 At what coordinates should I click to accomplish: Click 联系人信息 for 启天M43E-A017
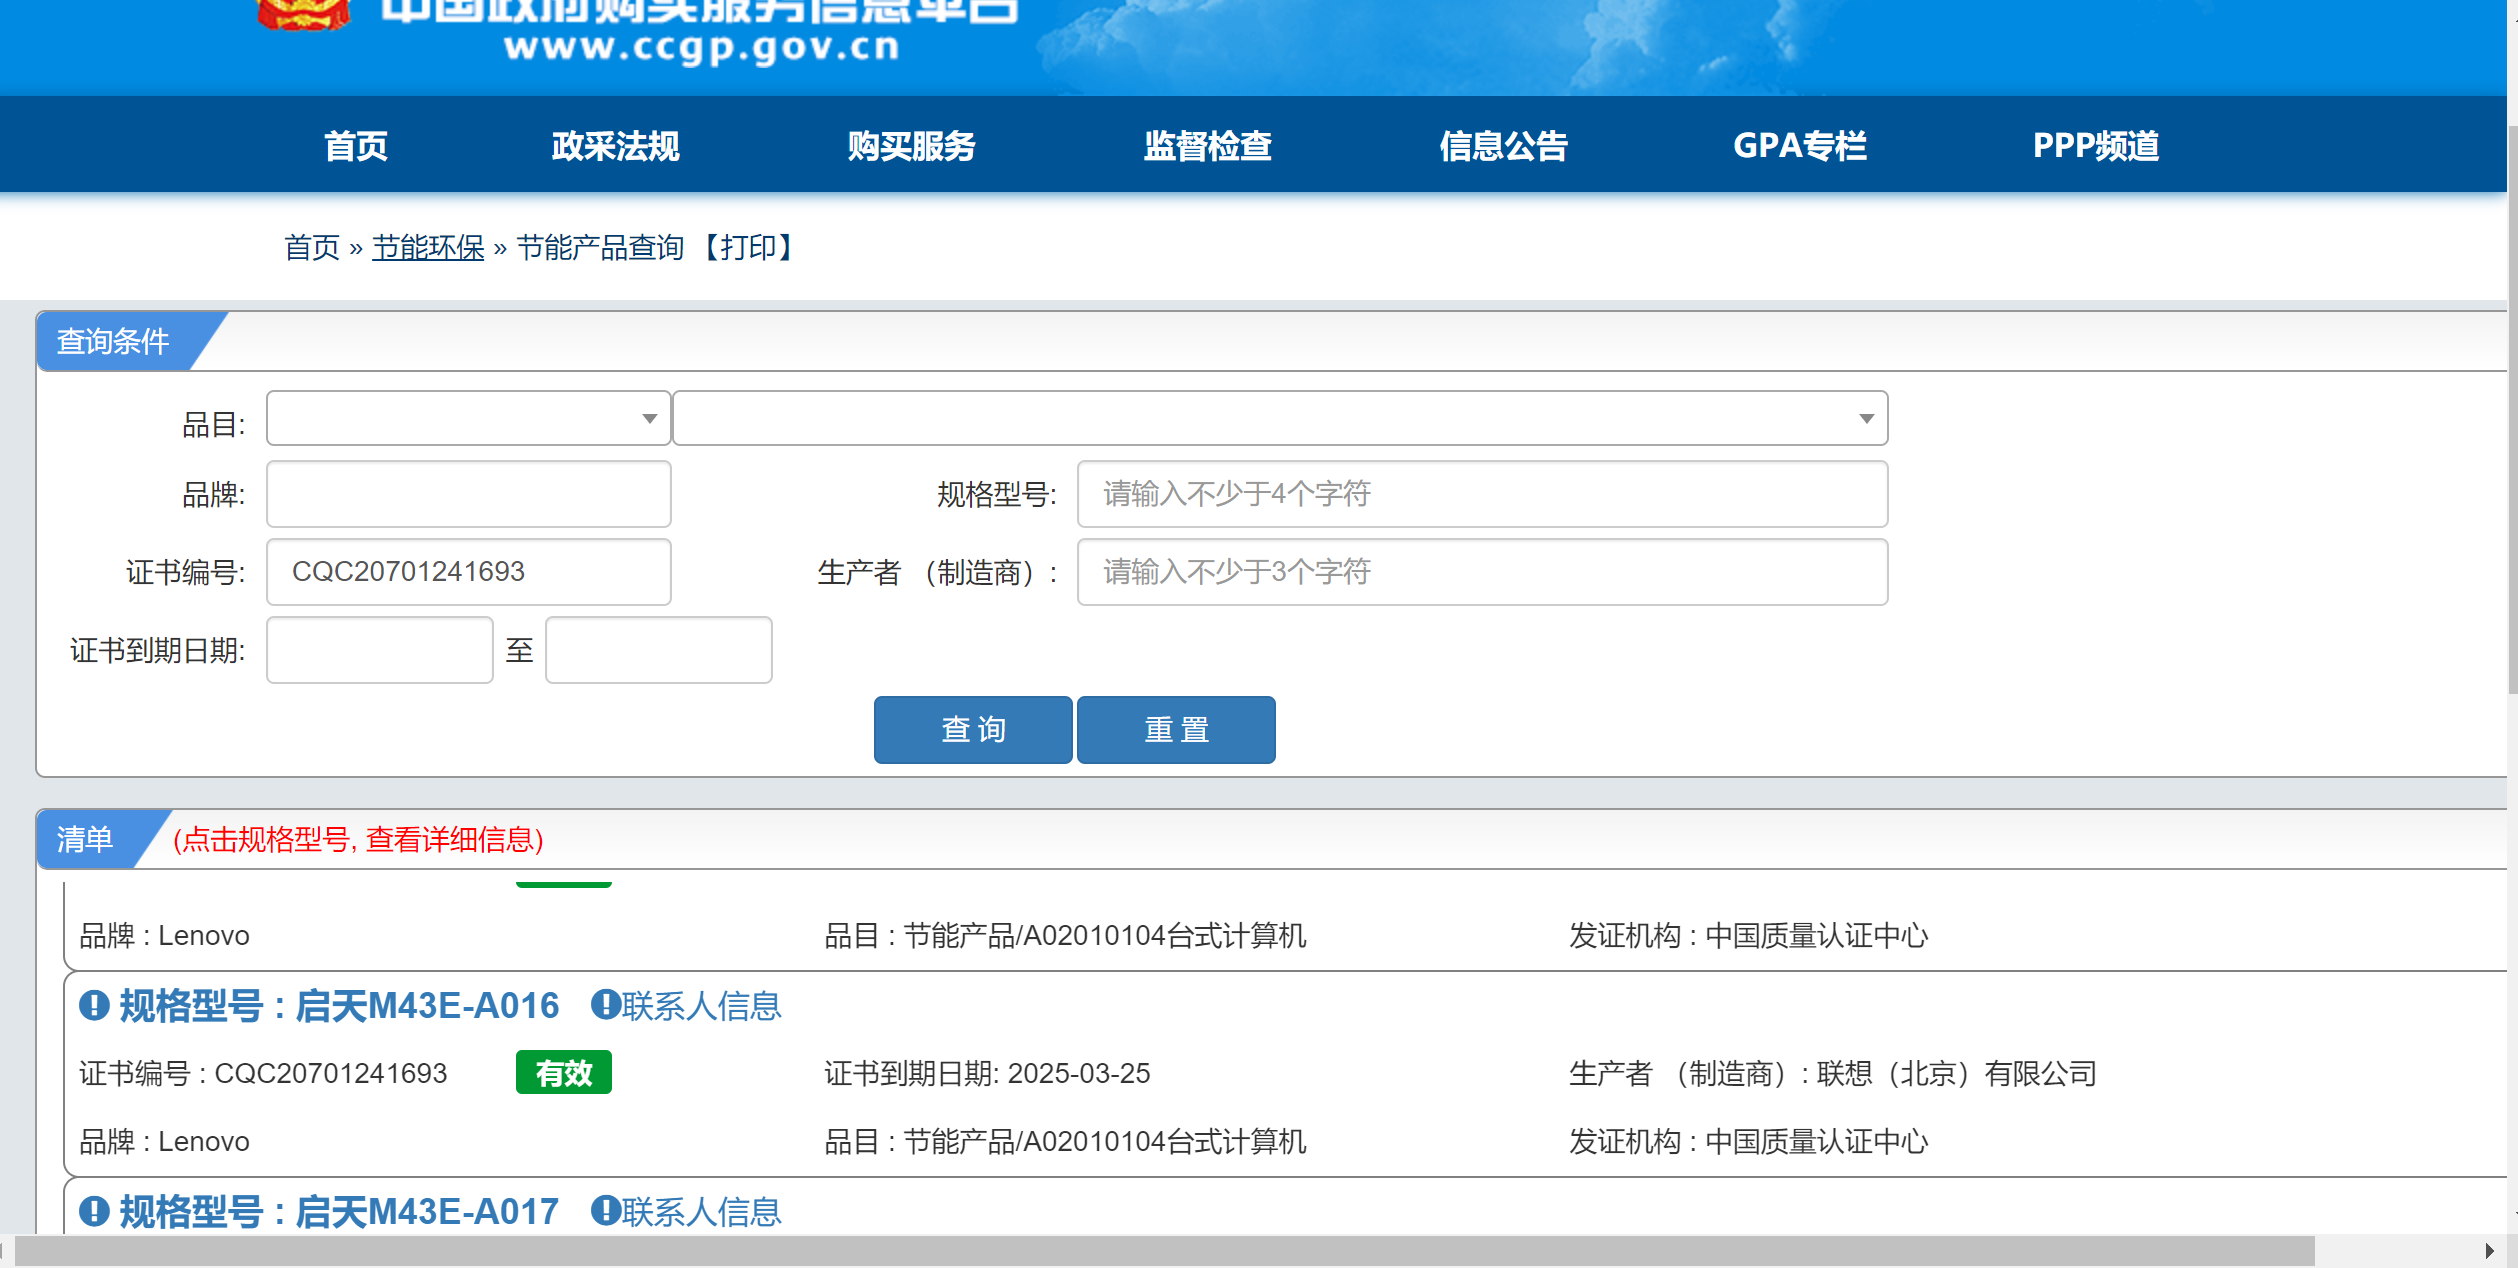[701, 1212]
